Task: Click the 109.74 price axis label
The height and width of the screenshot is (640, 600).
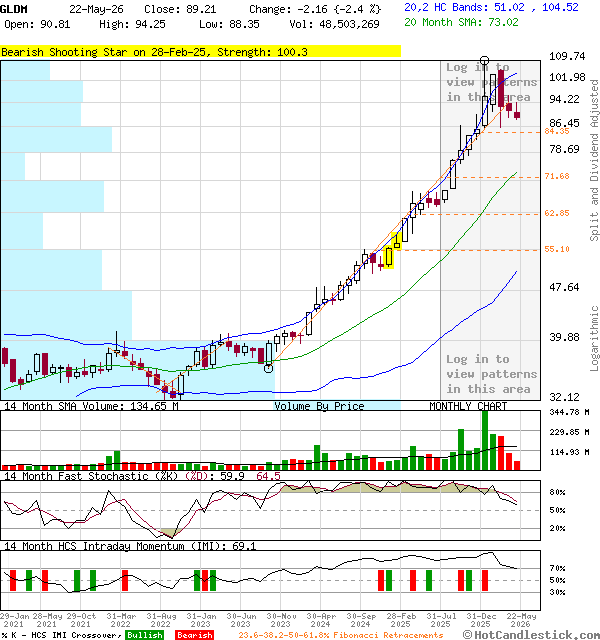Action: point(567,56)
